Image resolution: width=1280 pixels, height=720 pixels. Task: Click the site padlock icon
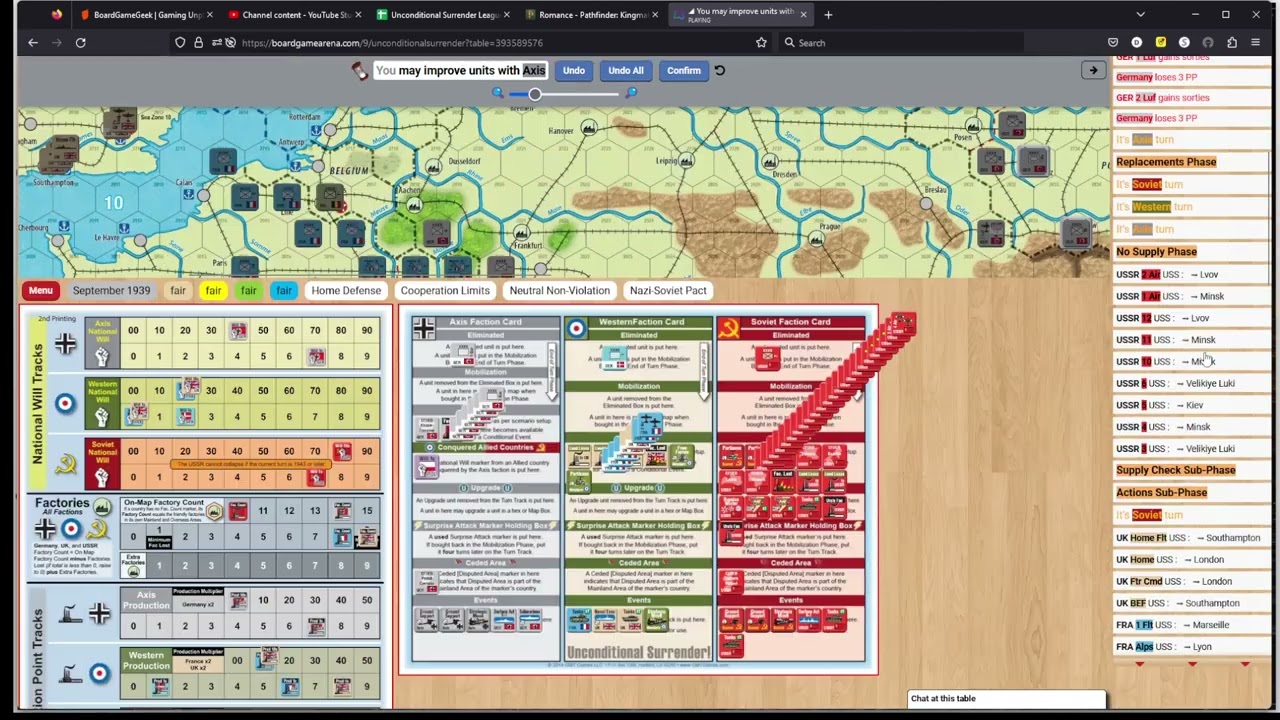tap(198, 43)
